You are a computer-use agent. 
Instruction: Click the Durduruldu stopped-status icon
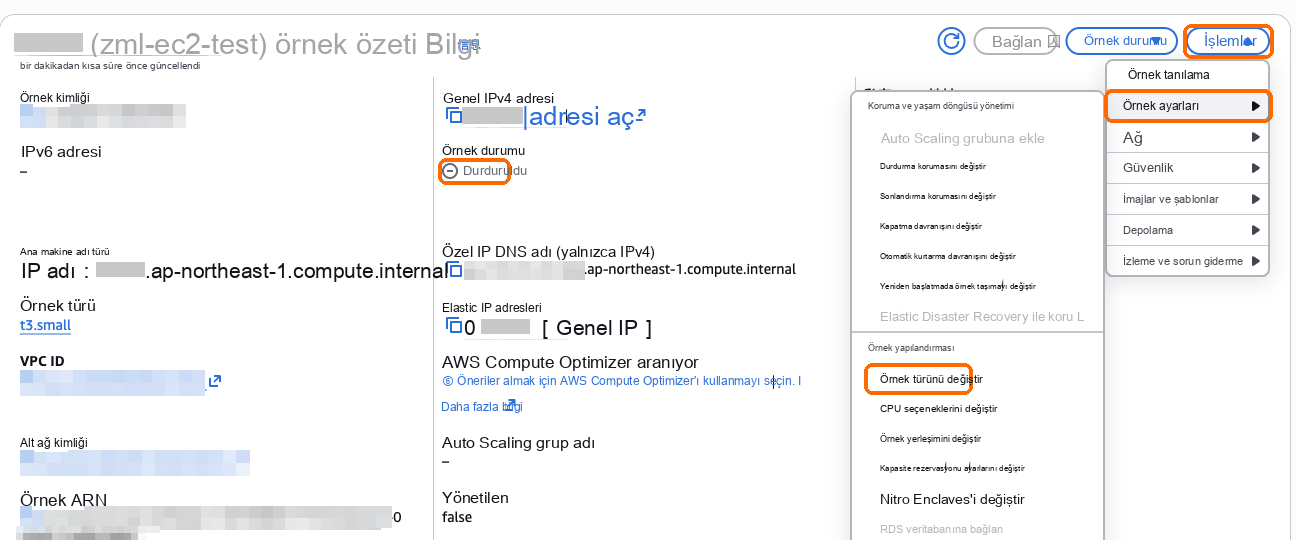click(450, 171)
